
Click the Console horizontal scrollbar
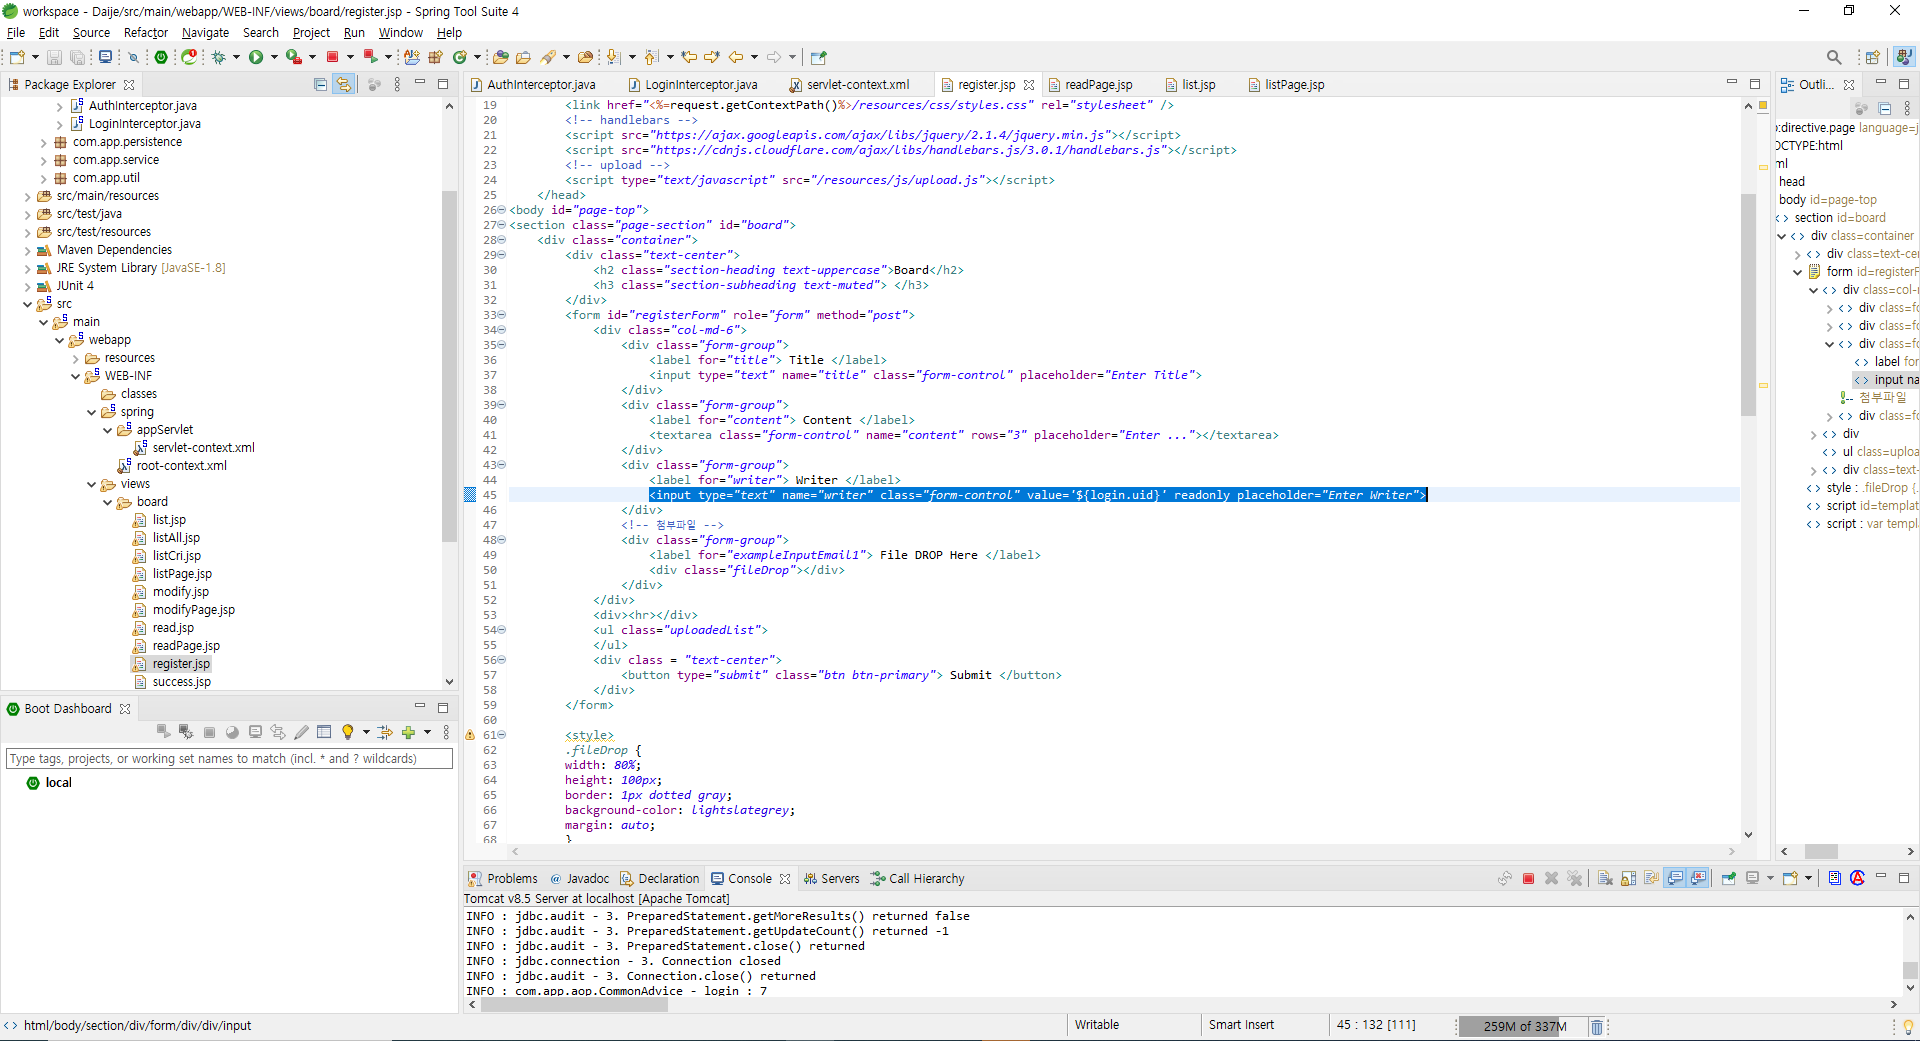point(574,1004)
